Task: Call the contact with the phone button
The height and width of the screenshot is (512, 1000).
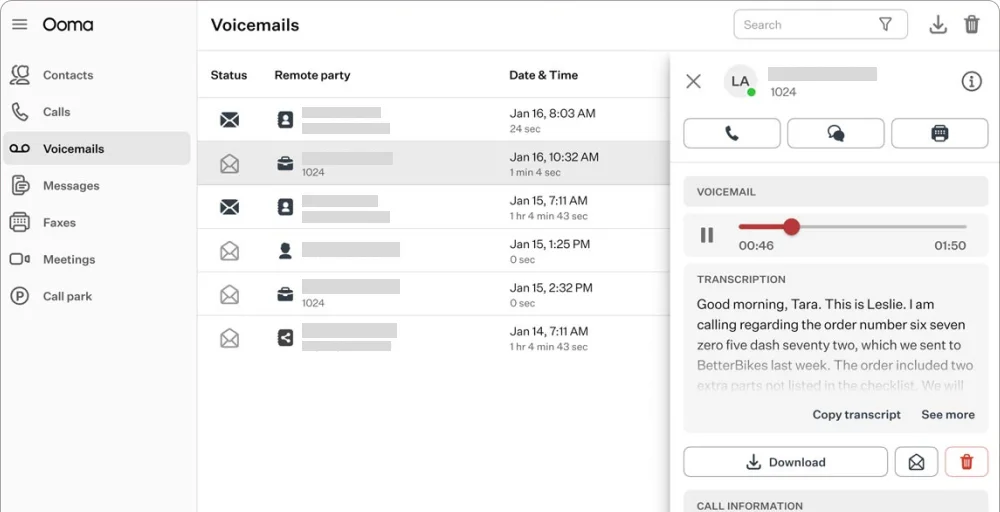Action: coord(732,133)
